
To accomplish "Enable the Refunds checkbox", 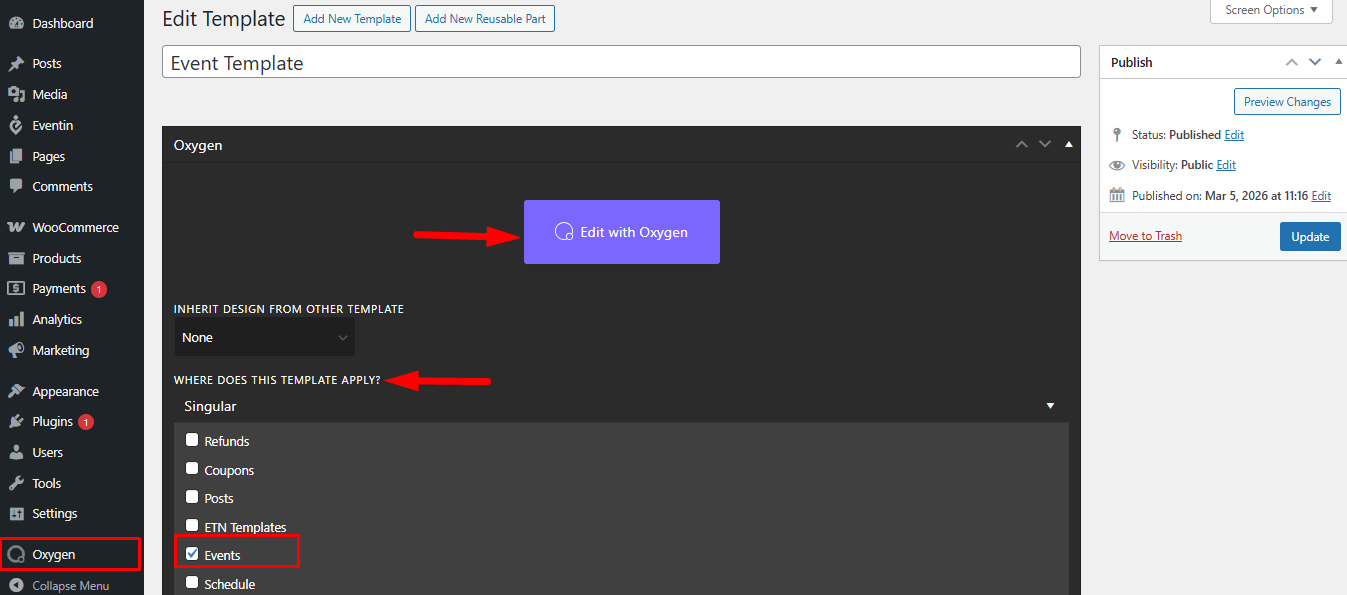I will click(x=192, y=440).
